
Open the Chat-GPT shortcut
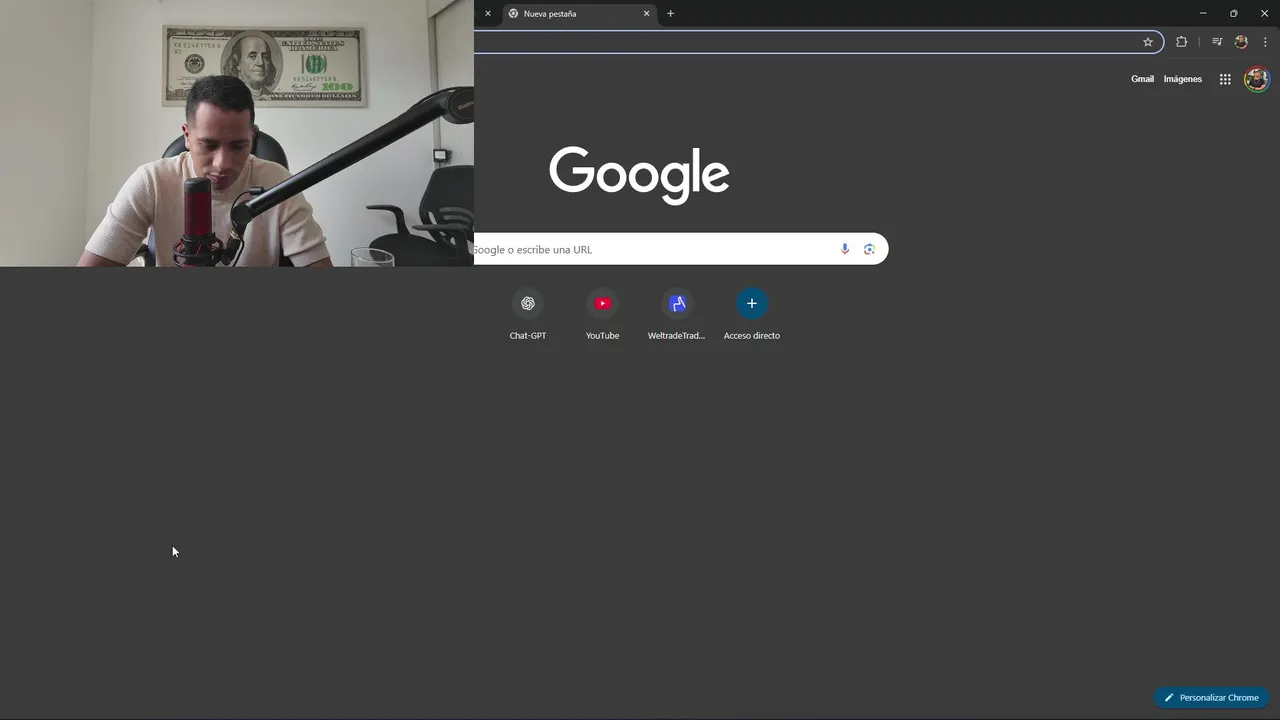pyautogui.click(x=528, y=314)
